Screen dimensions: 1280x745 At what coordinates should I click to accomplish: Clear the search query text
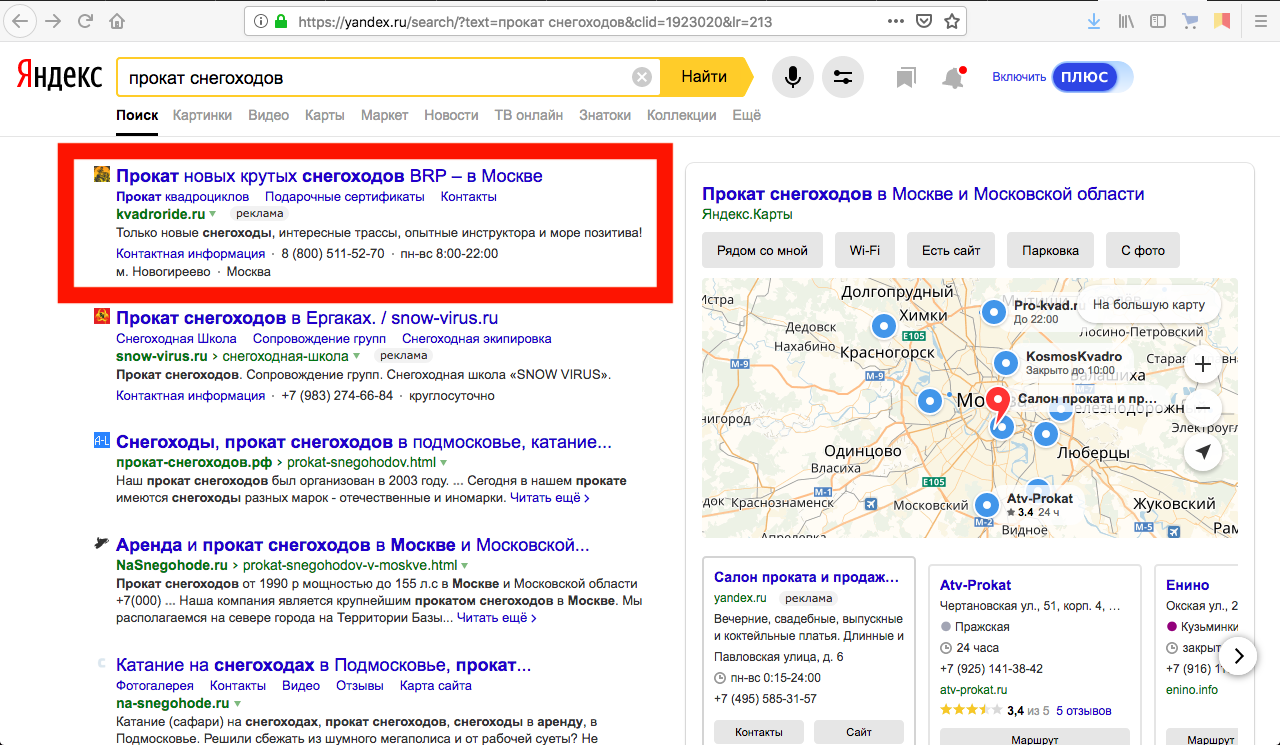tap(642, 77)
